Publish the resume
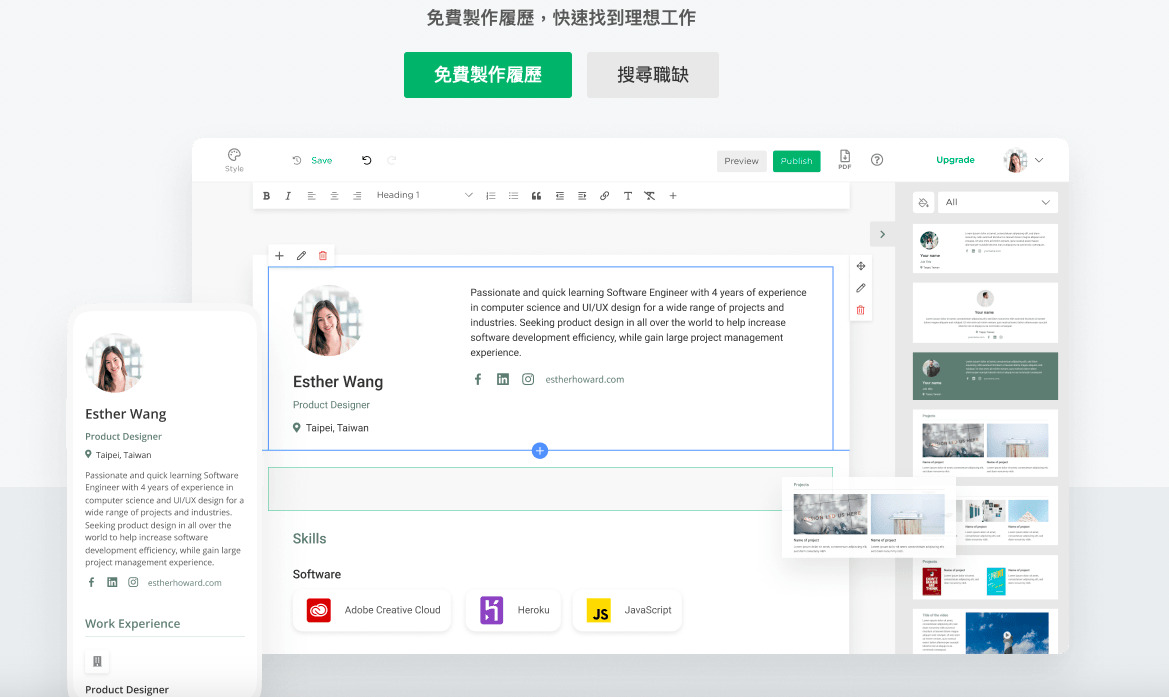The height and width of the screenshot is (697, 1169). [x=796, y=161]
